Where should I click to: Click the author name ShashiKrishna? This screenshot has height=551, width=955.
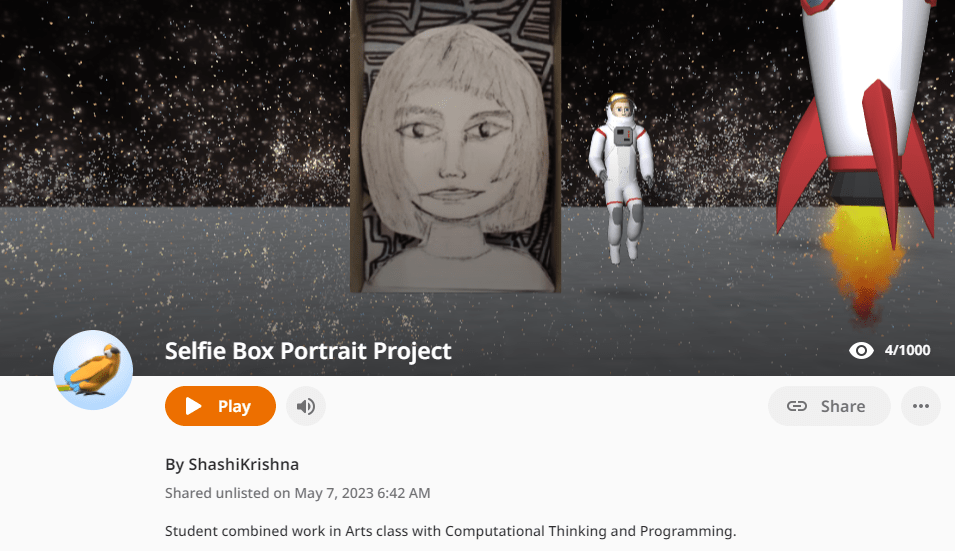coord(244,465)
